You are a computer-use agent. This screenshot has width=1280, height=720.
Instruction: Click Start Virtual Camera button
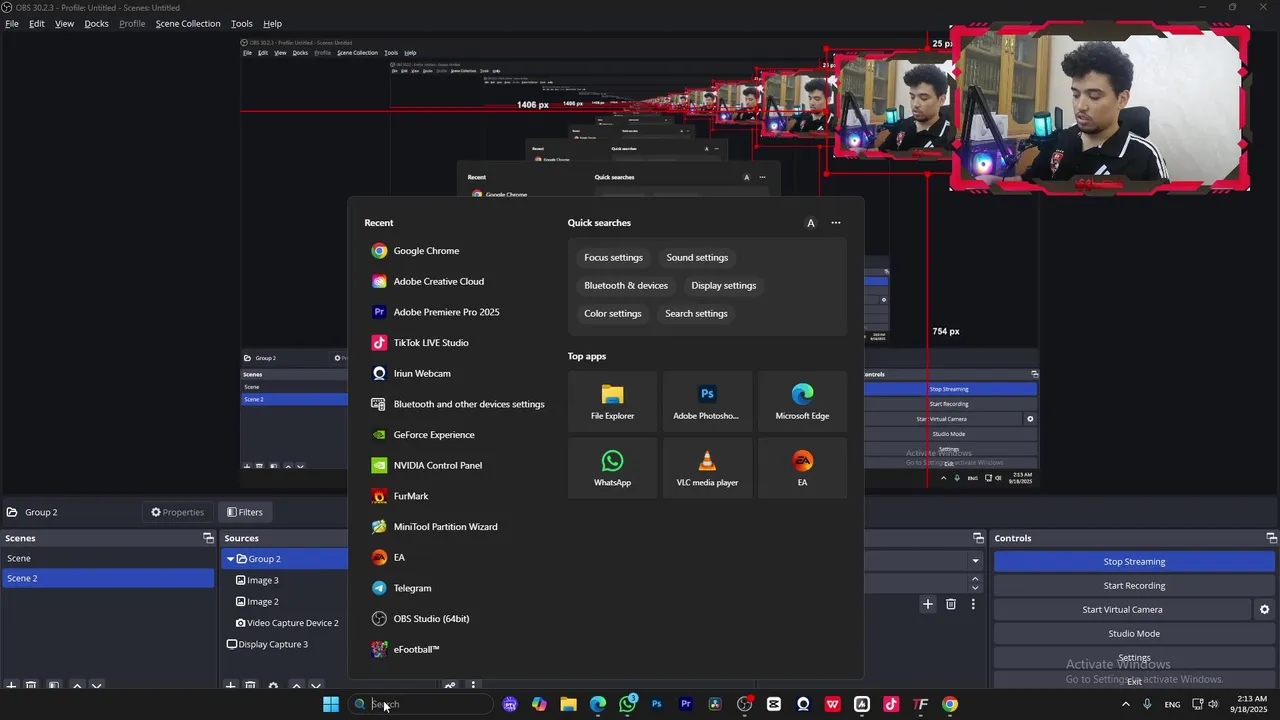click(1122, 610)
